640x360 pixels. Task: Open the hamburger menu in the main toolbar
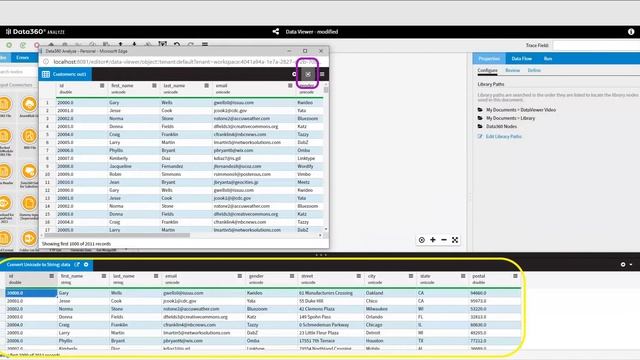205,44
